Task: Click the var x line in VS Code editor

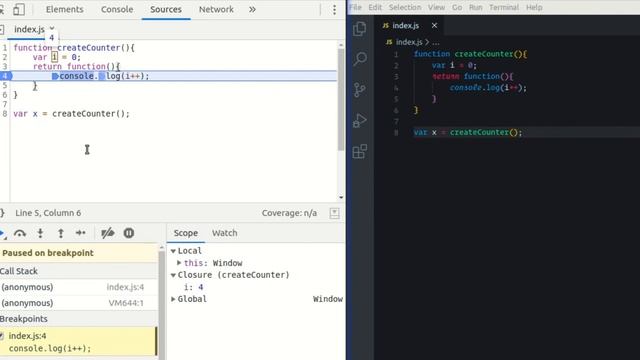Action: tap(467, 132)
